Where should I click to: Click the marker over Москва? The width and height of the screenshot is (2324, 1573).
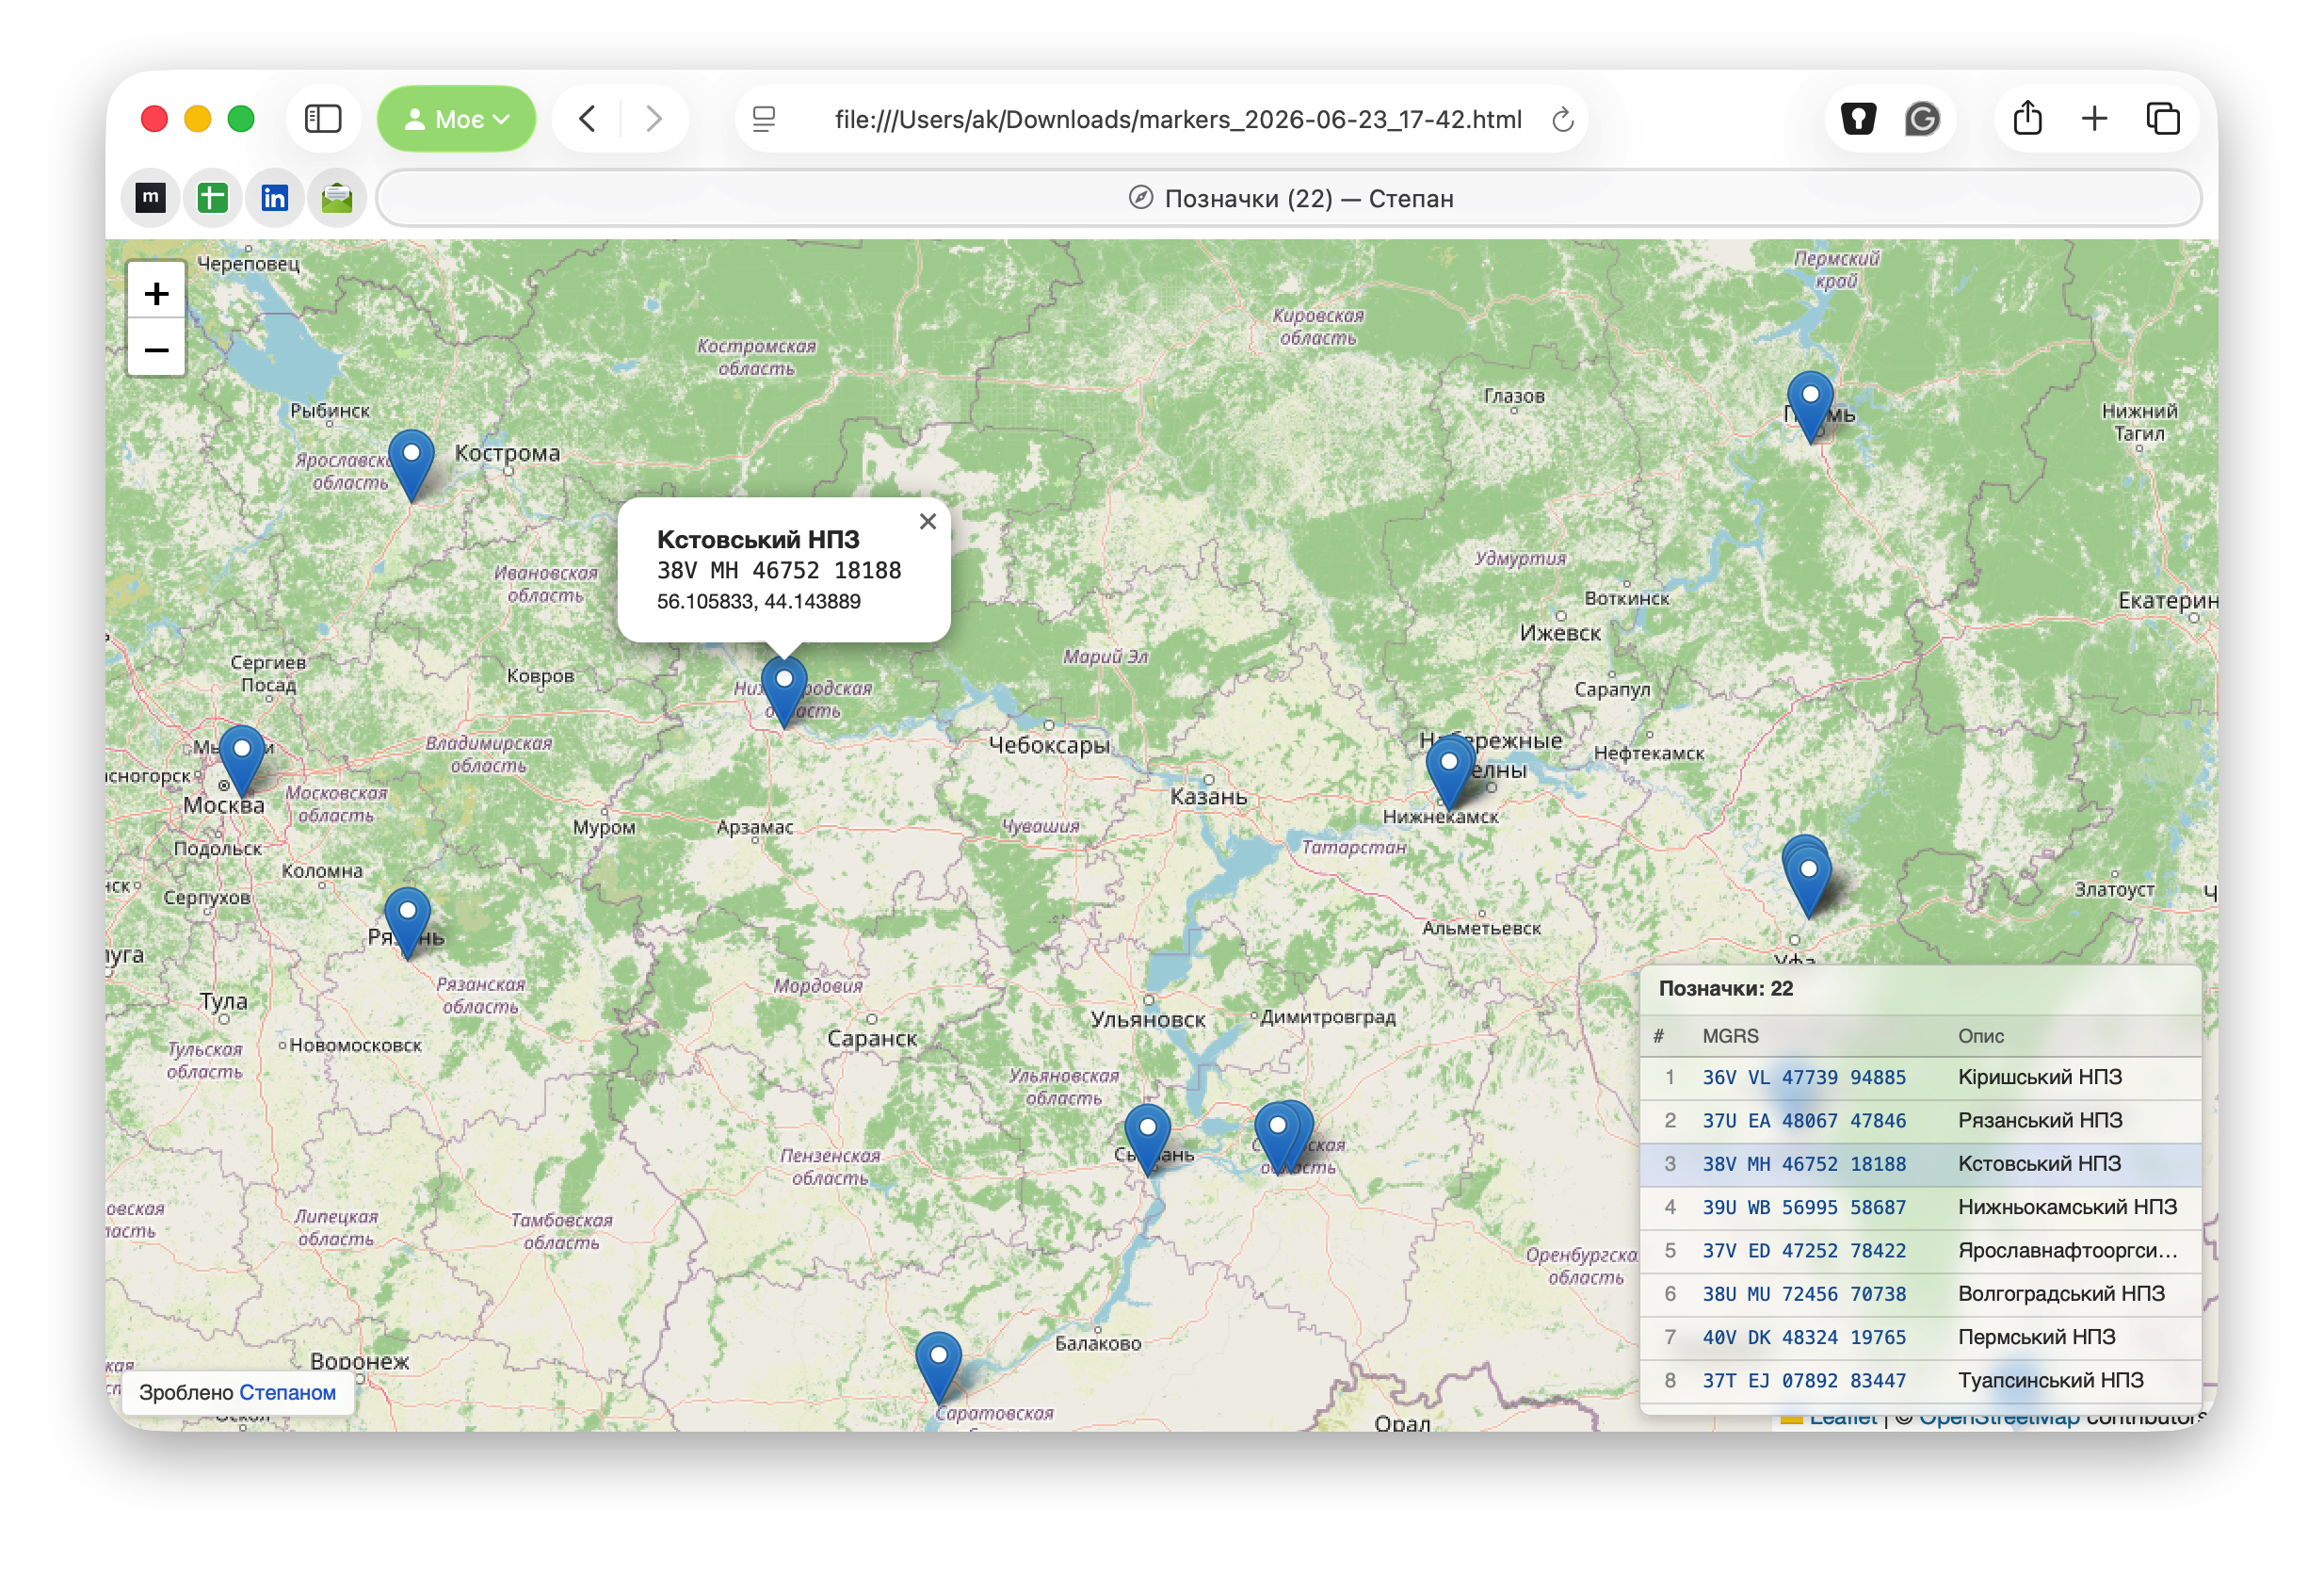pyautogui.click(x=242, y=760)
